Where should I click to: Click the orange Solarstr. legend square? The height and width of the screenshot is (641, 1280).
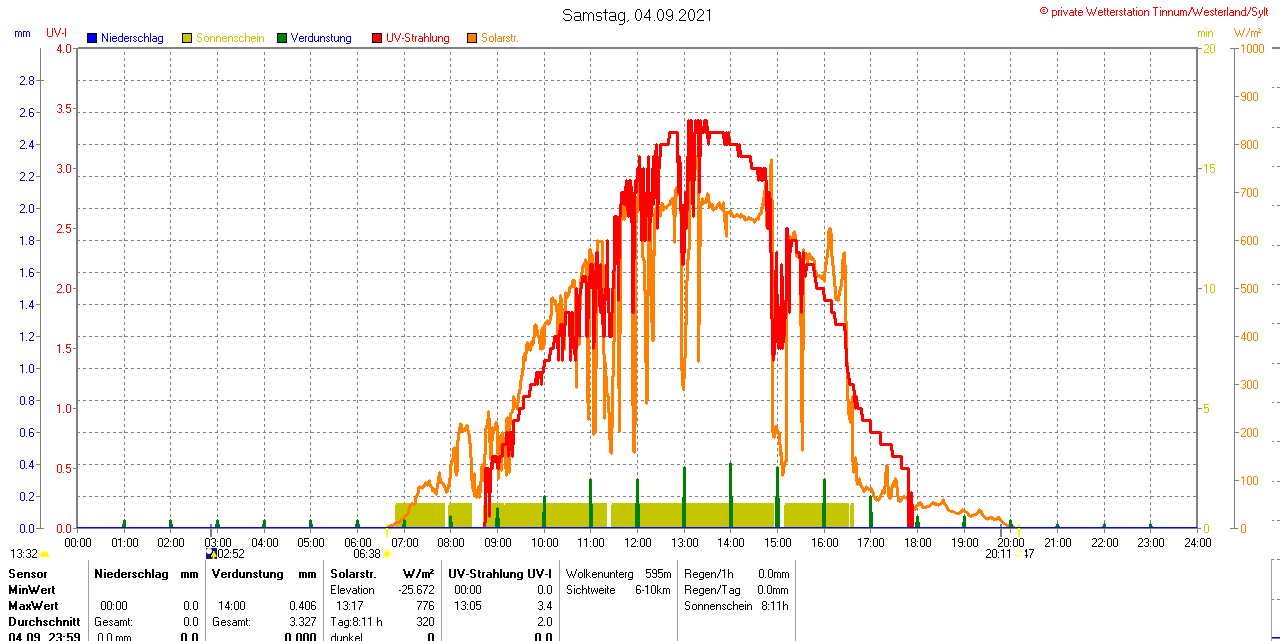(x=472, y=38)
